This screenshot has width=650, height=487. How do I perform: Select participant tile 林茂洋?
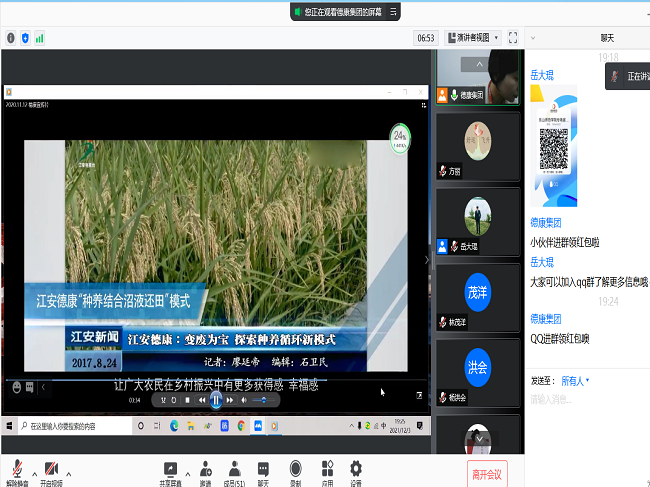[x=478, y=298]
